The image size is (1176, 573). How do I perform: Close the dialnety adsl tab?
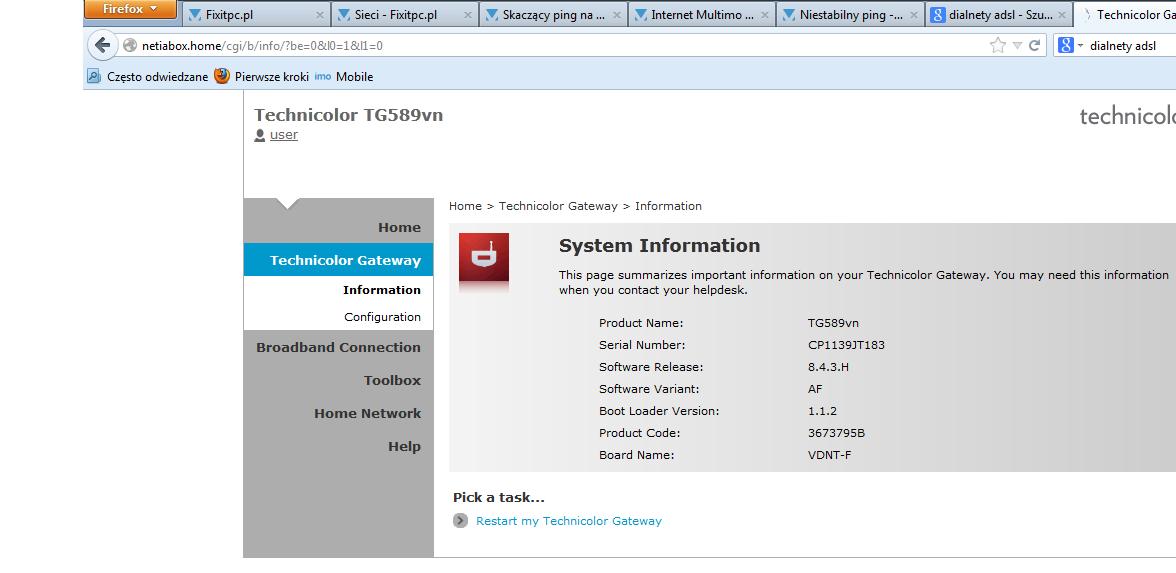1062,15
